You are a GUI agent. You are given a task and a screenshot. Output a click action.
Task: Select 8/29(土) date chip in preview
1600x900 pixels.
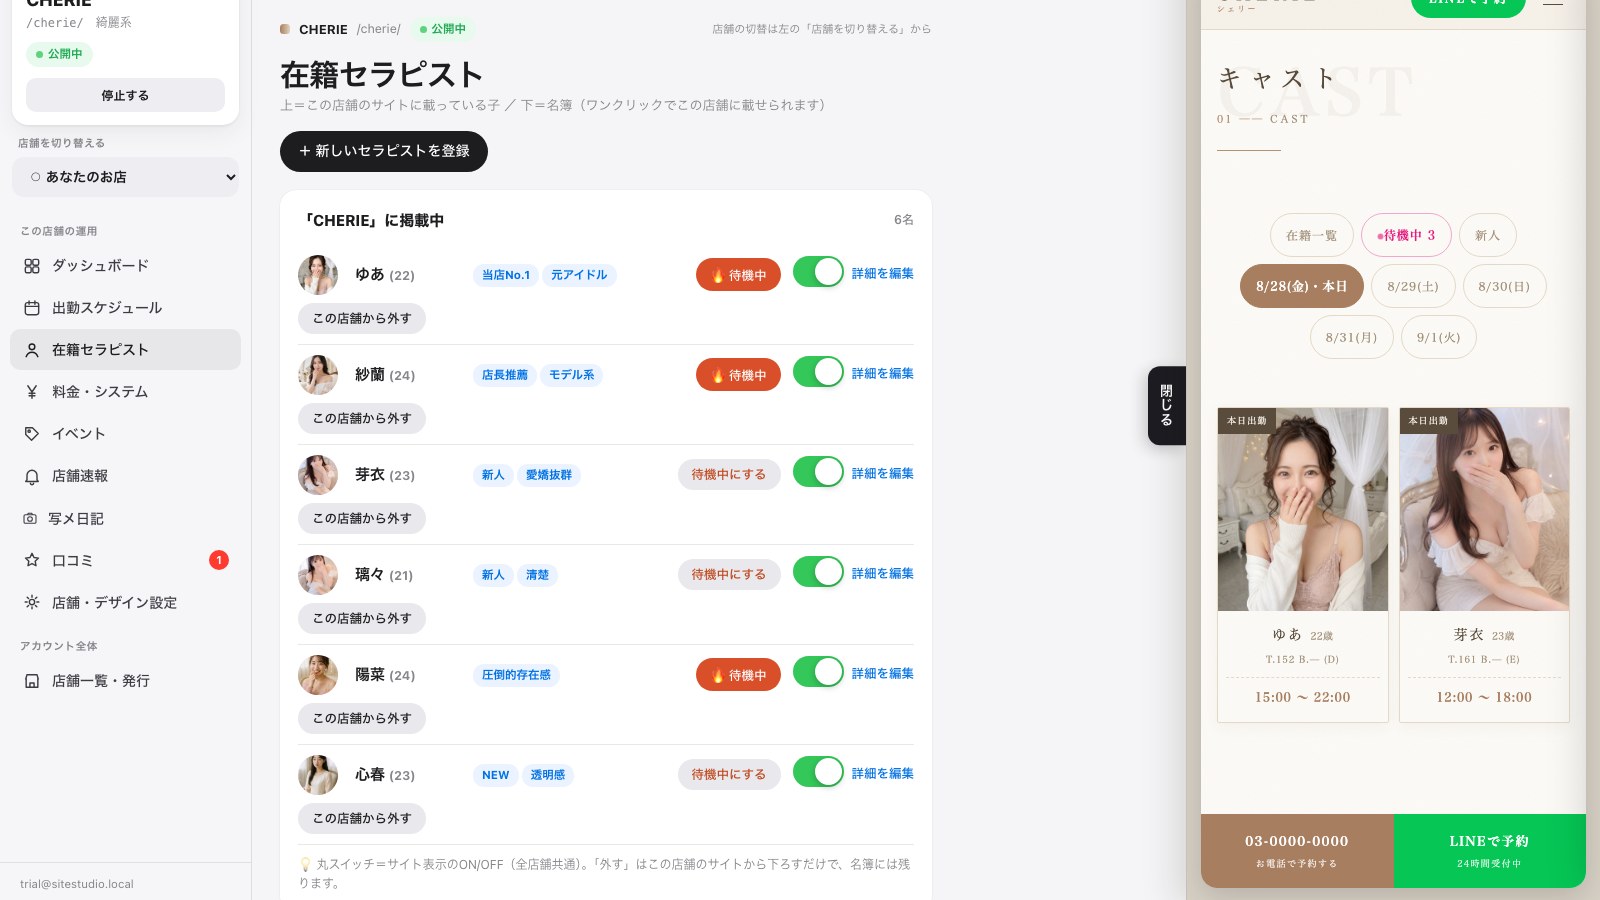[x=1413, y=286]
